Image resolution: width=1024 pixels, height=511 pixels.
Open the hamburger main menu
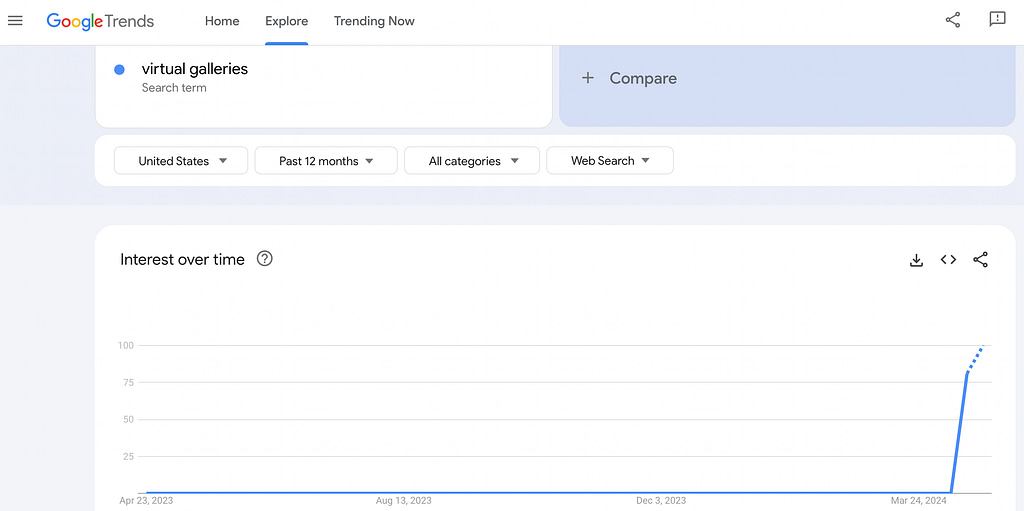(x=15, y=21)
